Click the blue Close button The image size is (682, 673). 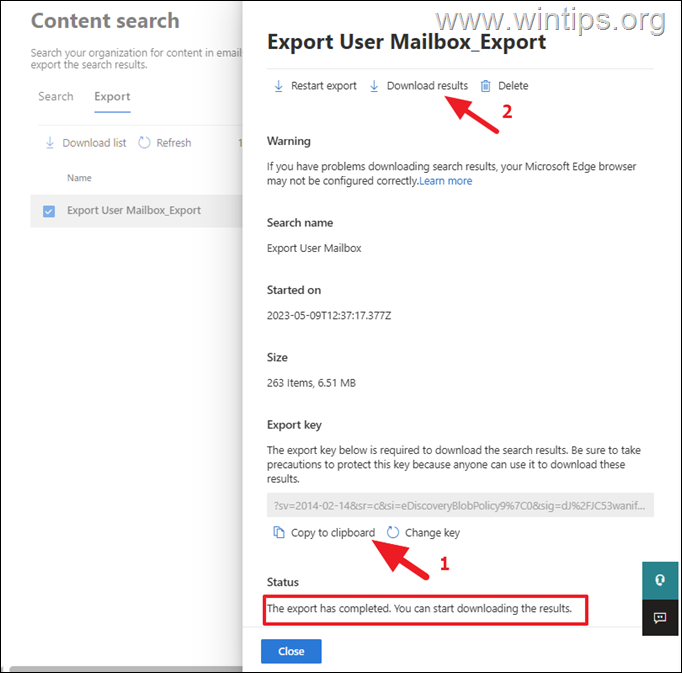coord(291,651)
